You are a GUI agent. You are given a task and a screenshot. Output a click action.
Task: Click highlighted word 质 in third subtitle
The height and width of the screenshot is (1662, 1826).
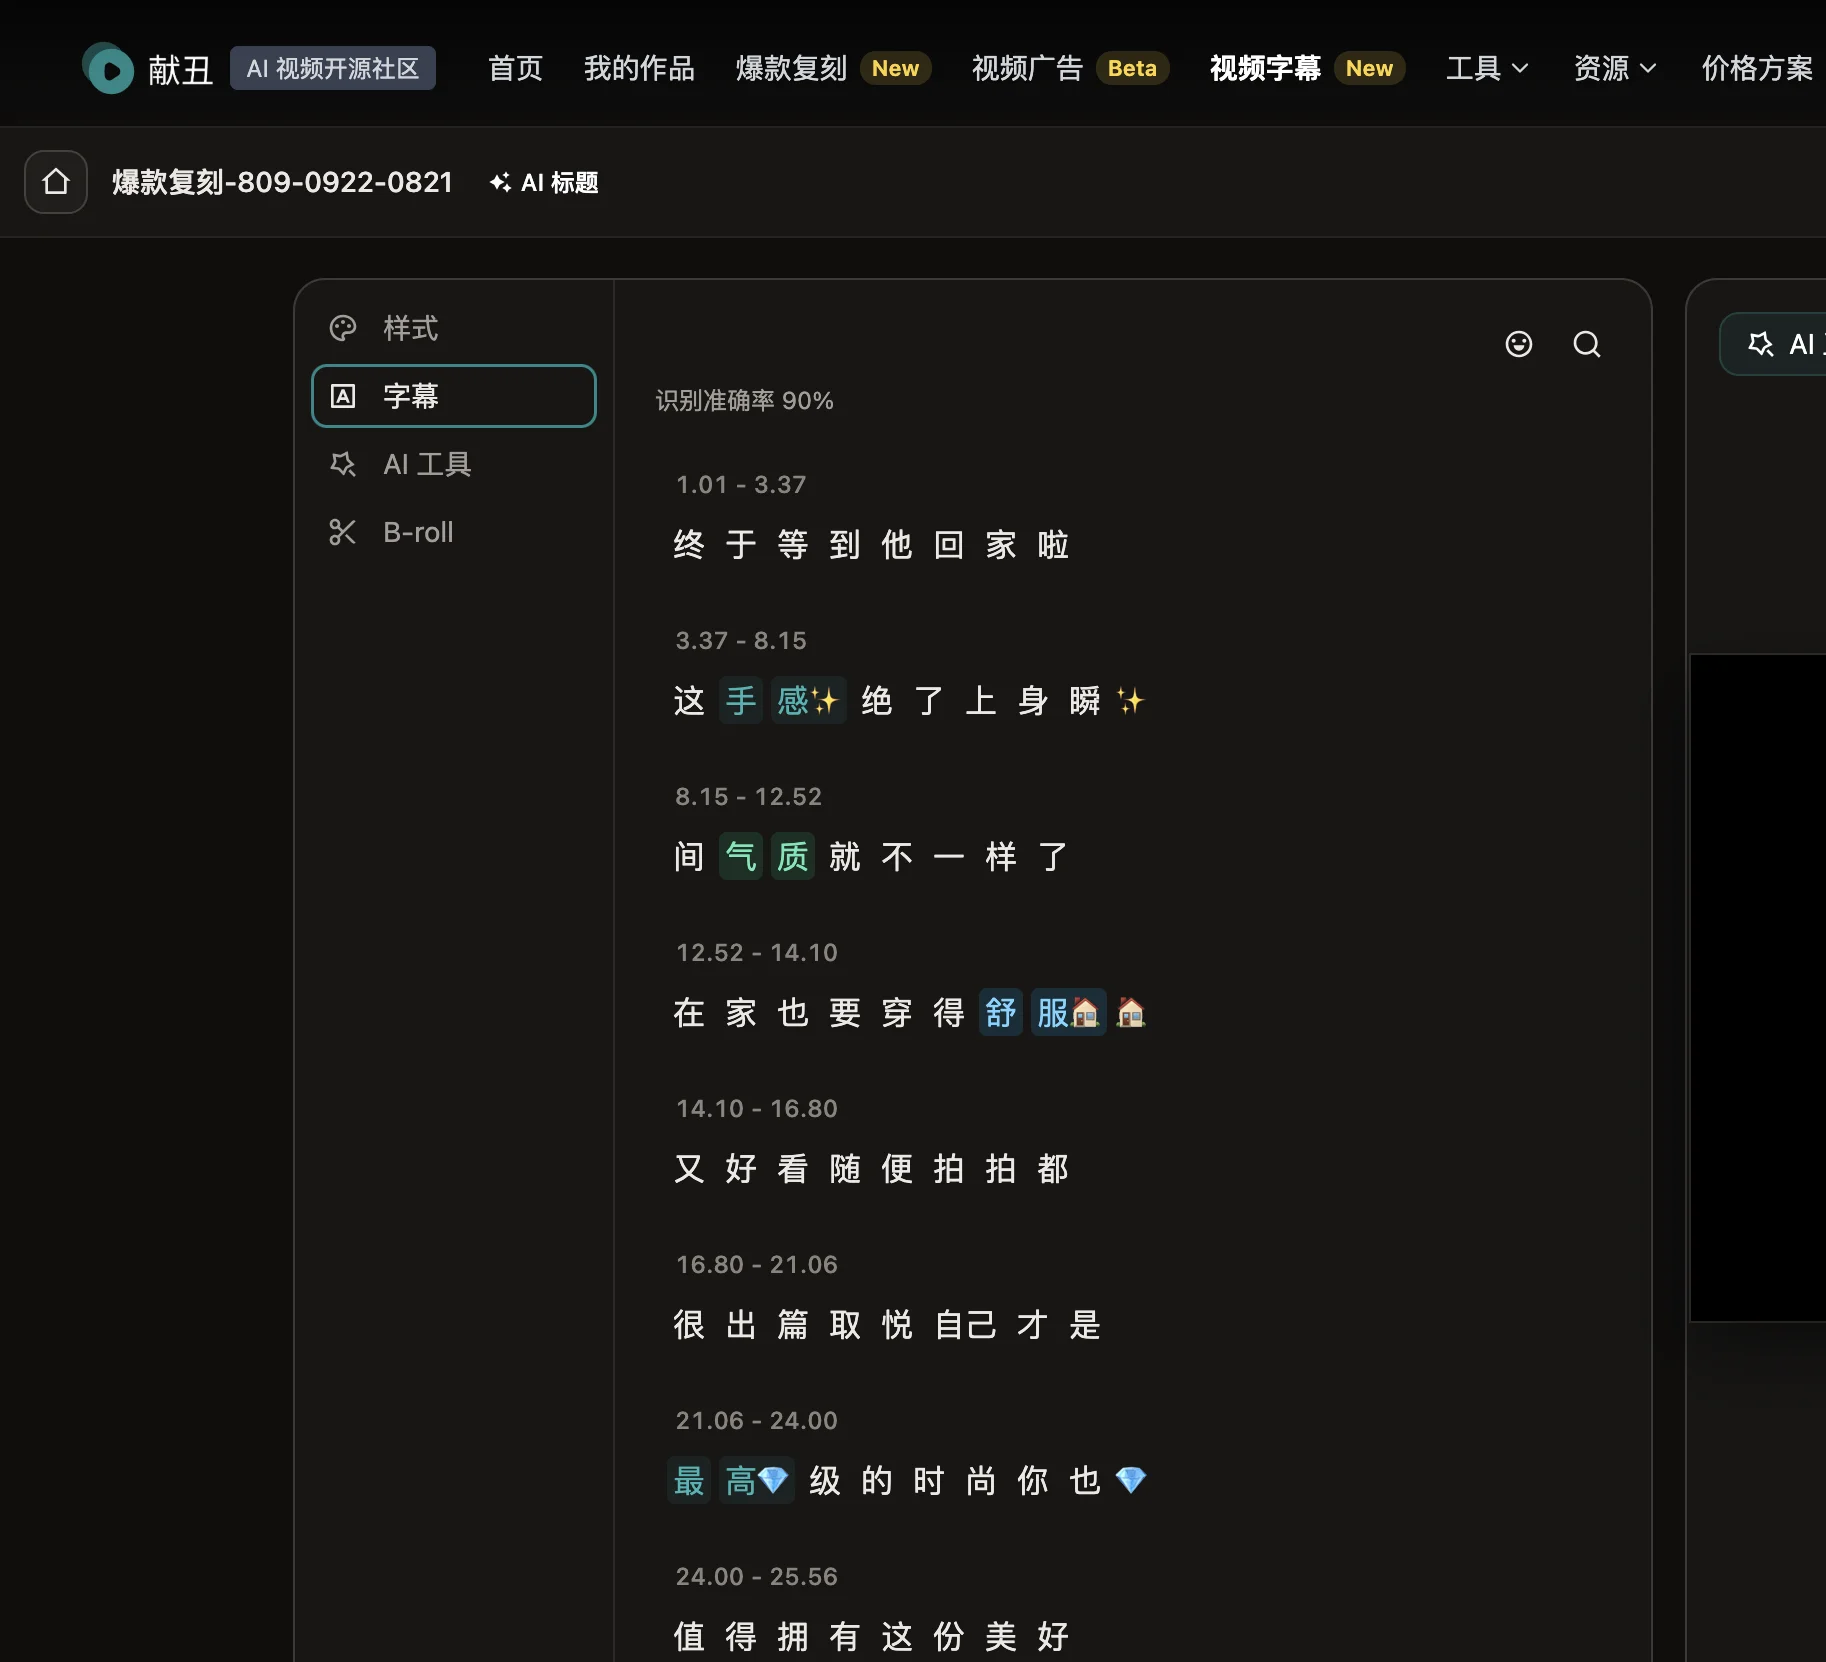(793, 856)
